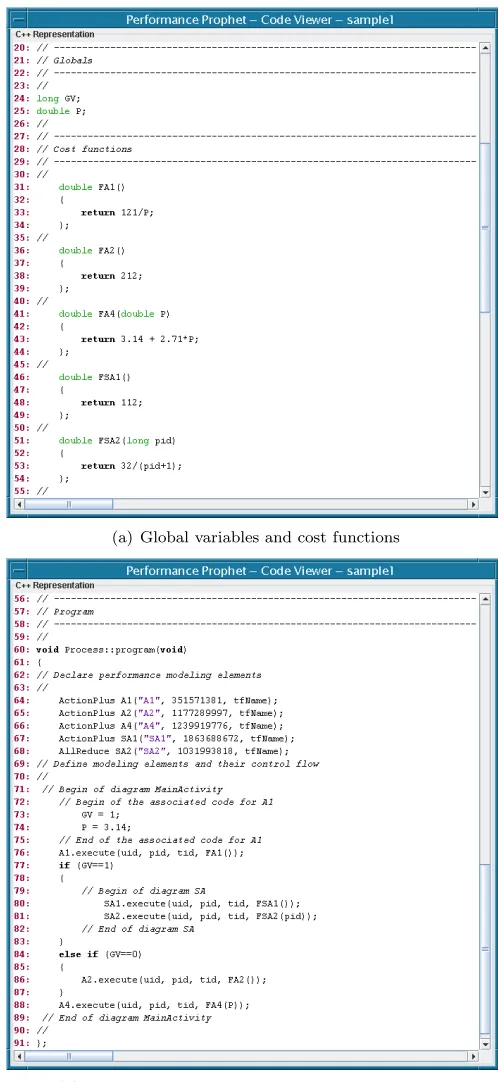The height and width of the screenshot is (1082, 498).
Task: Click the SA1.execute call on line 80
Action: click(202, 903)
